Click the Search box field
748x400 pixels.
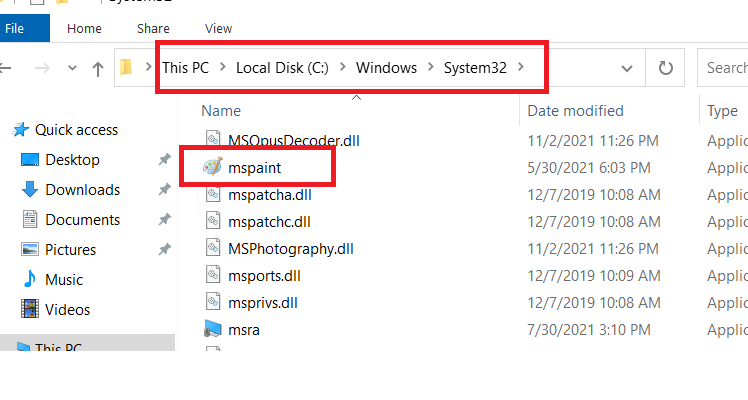[x=725, y=68]
